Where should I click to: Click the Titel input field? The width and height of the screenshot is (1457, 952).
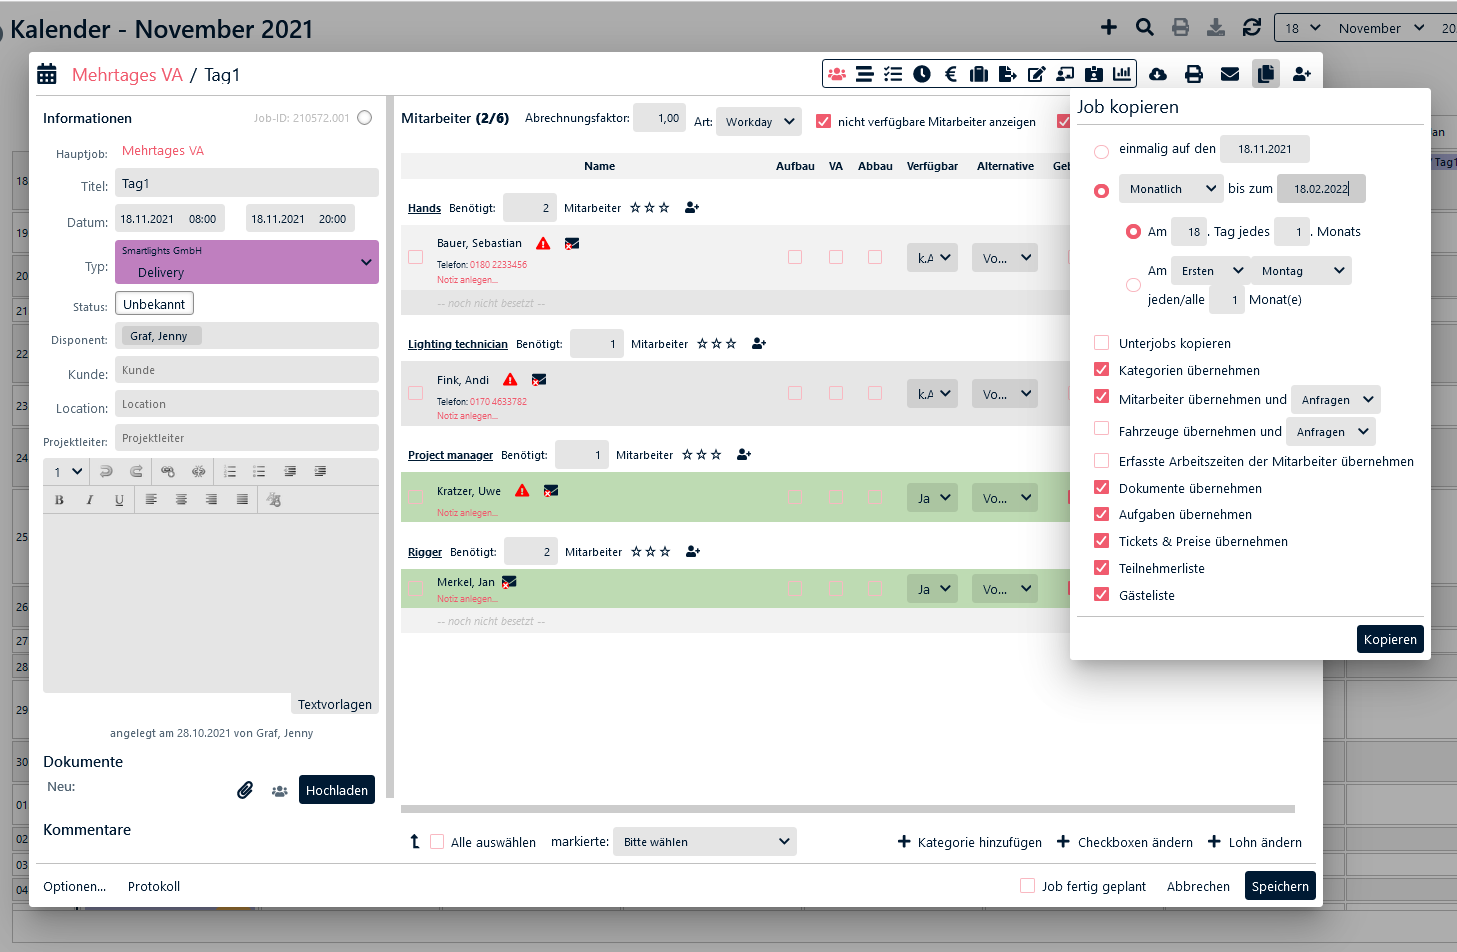246,184
